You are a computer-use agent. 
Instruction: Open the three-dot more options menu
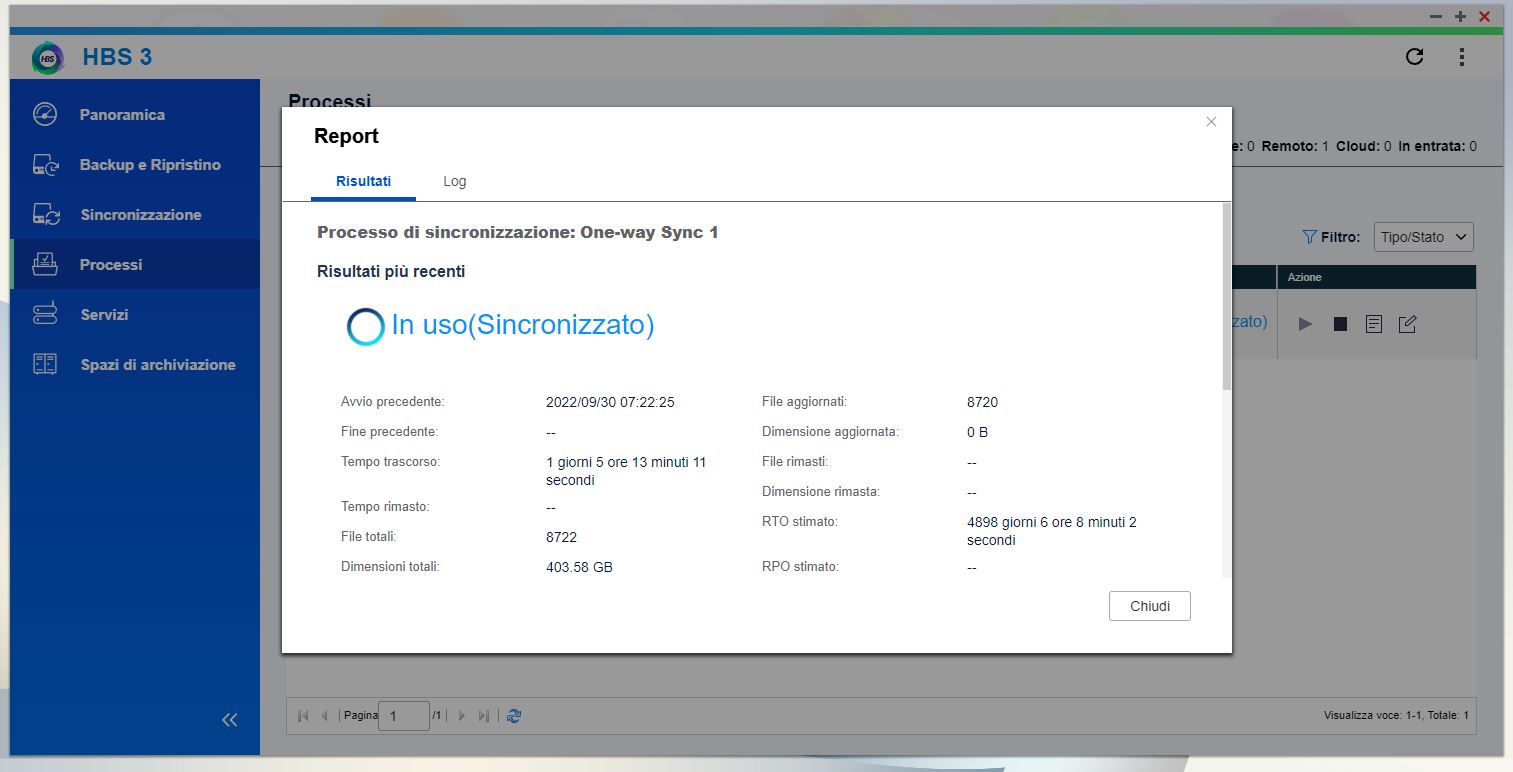[1461, 57]
